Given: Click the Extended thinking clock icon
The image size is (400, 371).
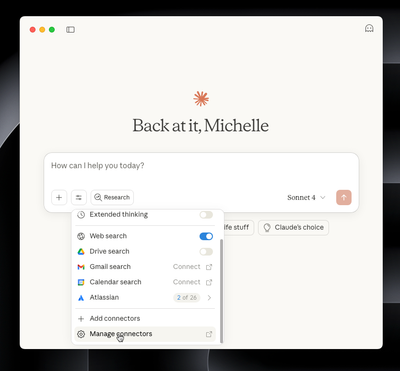Looking at the screenshot, I should 81,215.
